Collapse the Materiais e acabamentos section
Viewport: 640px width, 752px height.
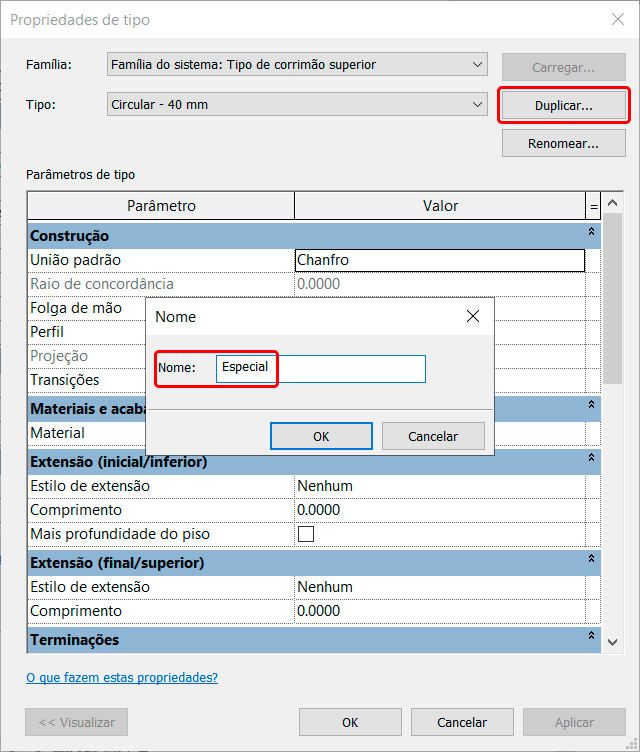[x=591, y=405]
